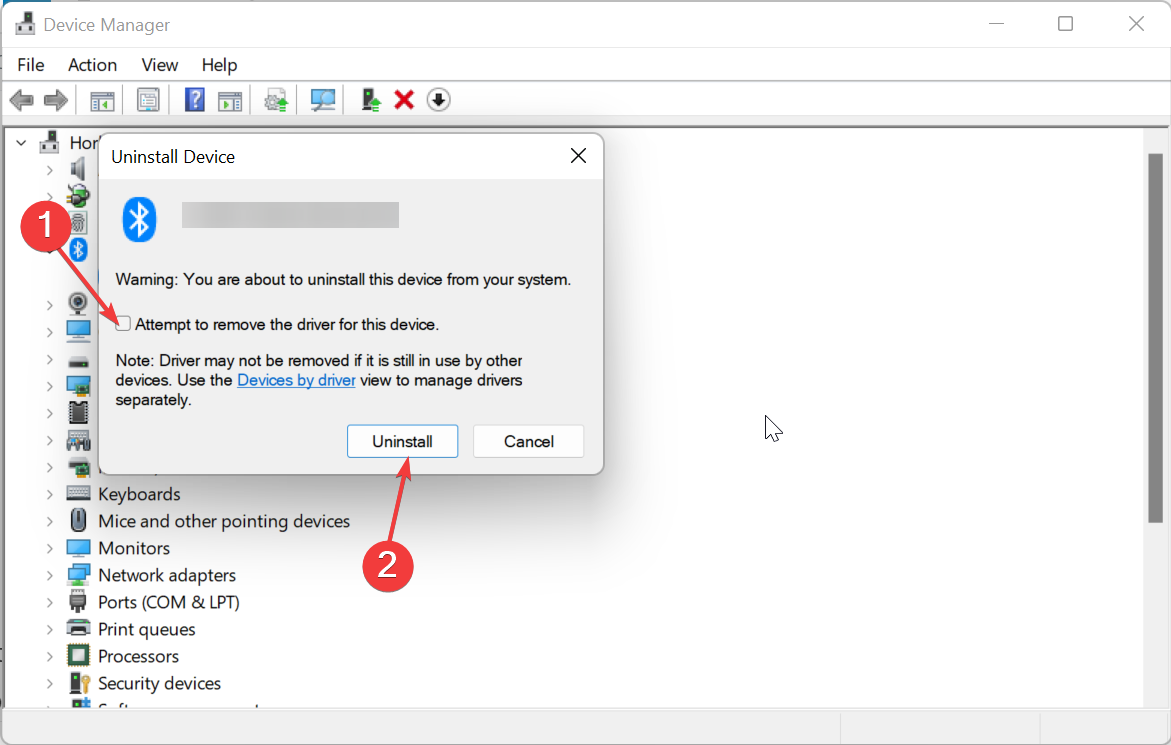Click the Enable device toolbar icon
1171x745 pixels.
(370, 100)
